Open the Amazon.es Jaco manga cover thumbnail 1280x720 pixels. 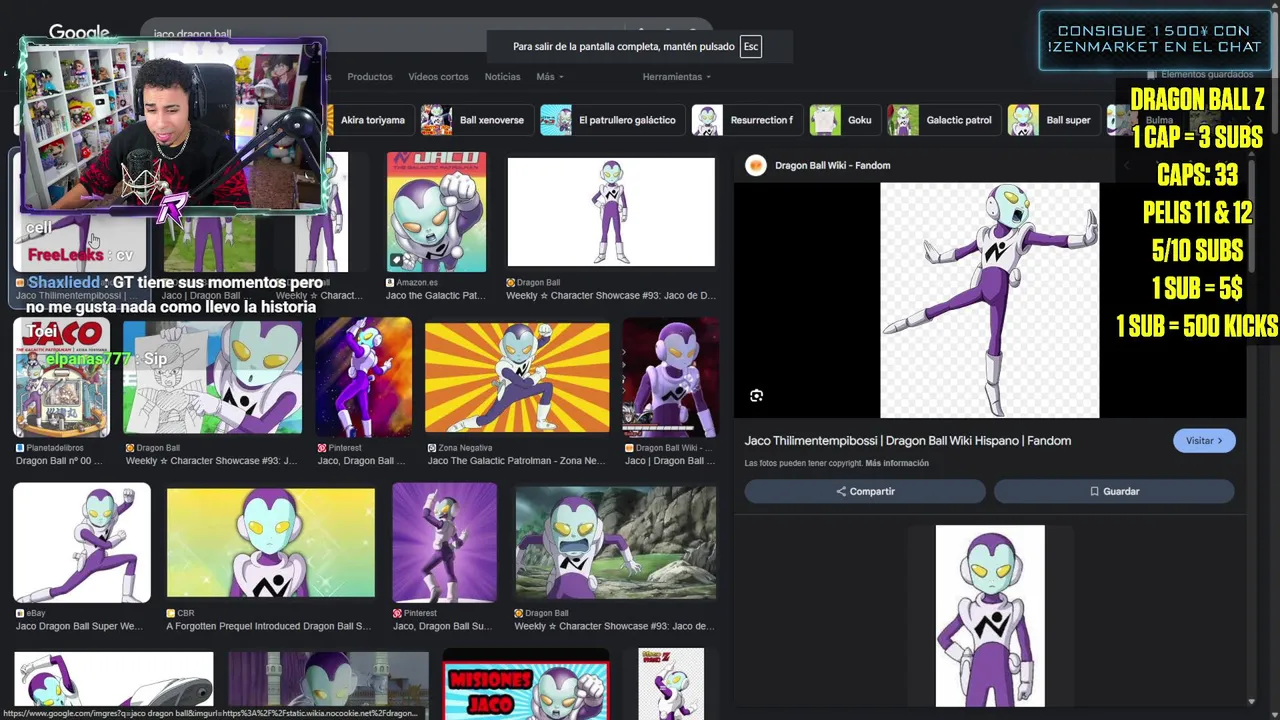point(436,212)
